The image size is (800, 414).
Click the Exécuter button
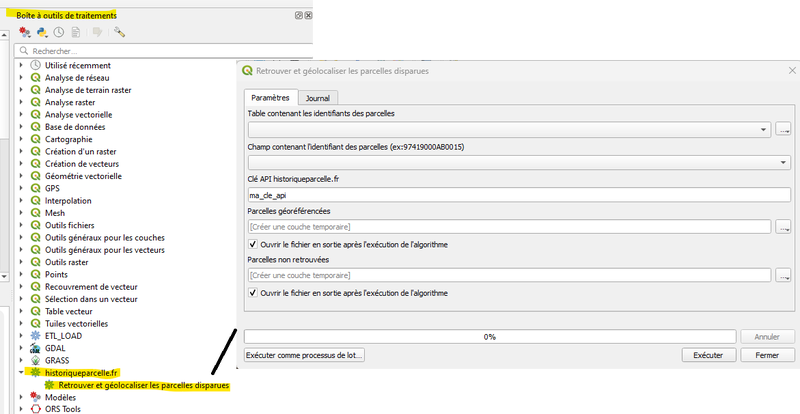pyautogui.click(x=708, y=355)
